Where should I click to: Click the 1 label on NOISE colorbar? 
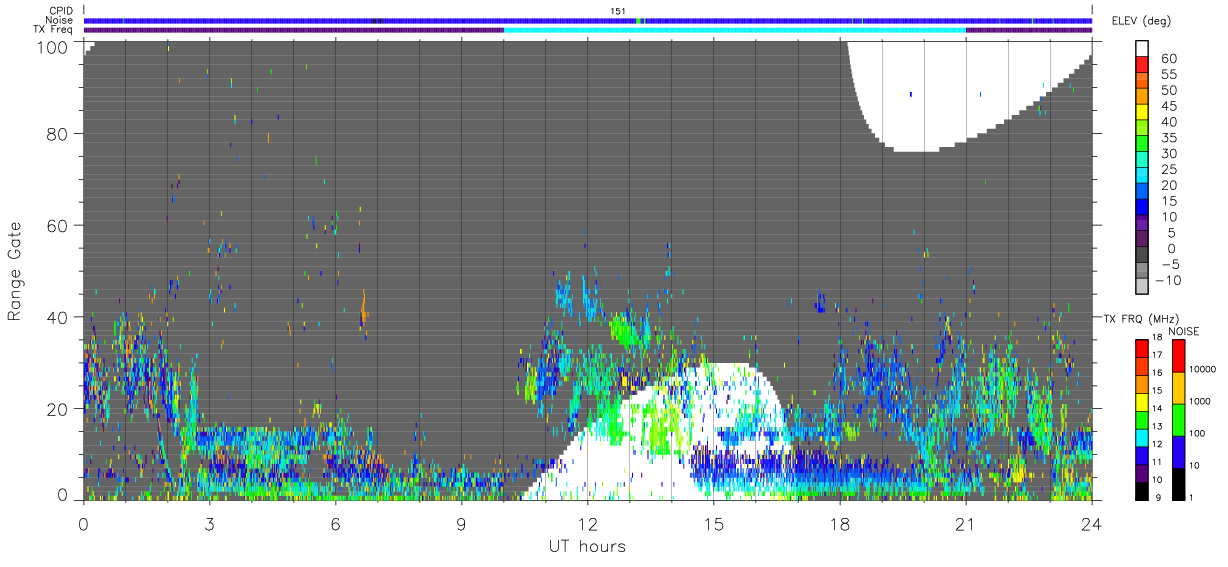(1193, 497)
